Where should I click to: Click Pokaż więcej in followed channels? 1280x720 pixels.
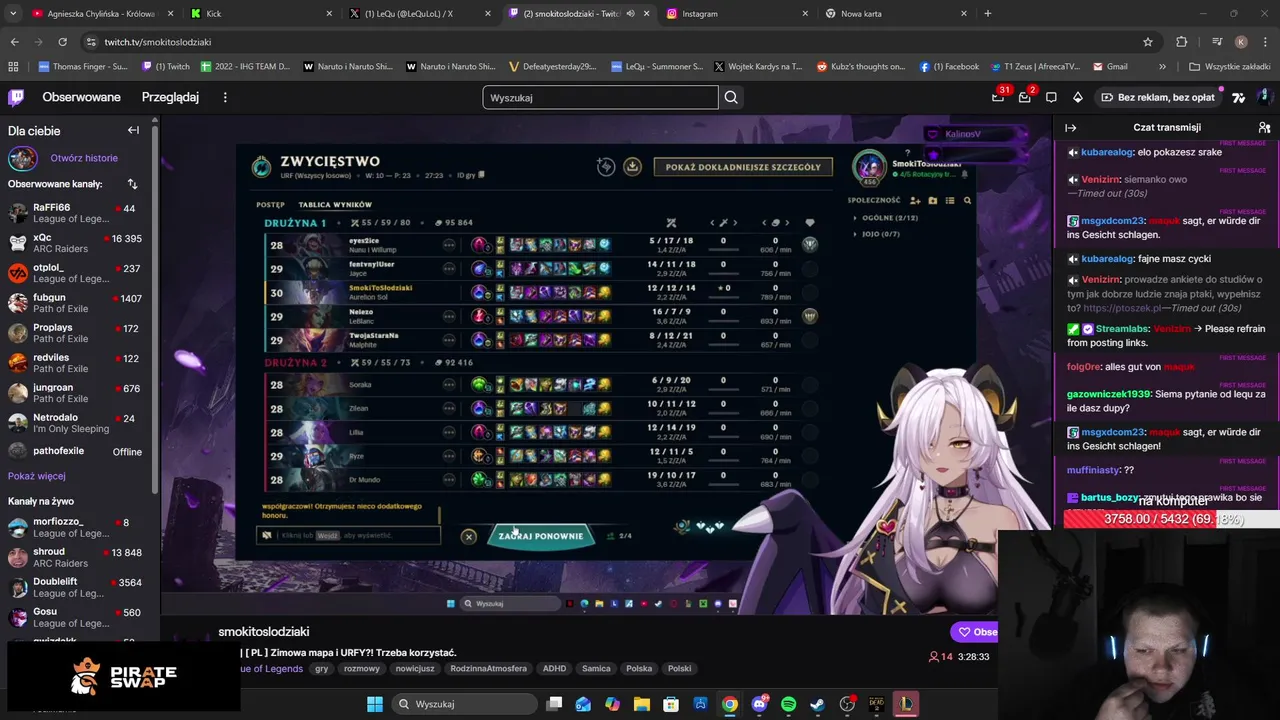coord(37,476)
